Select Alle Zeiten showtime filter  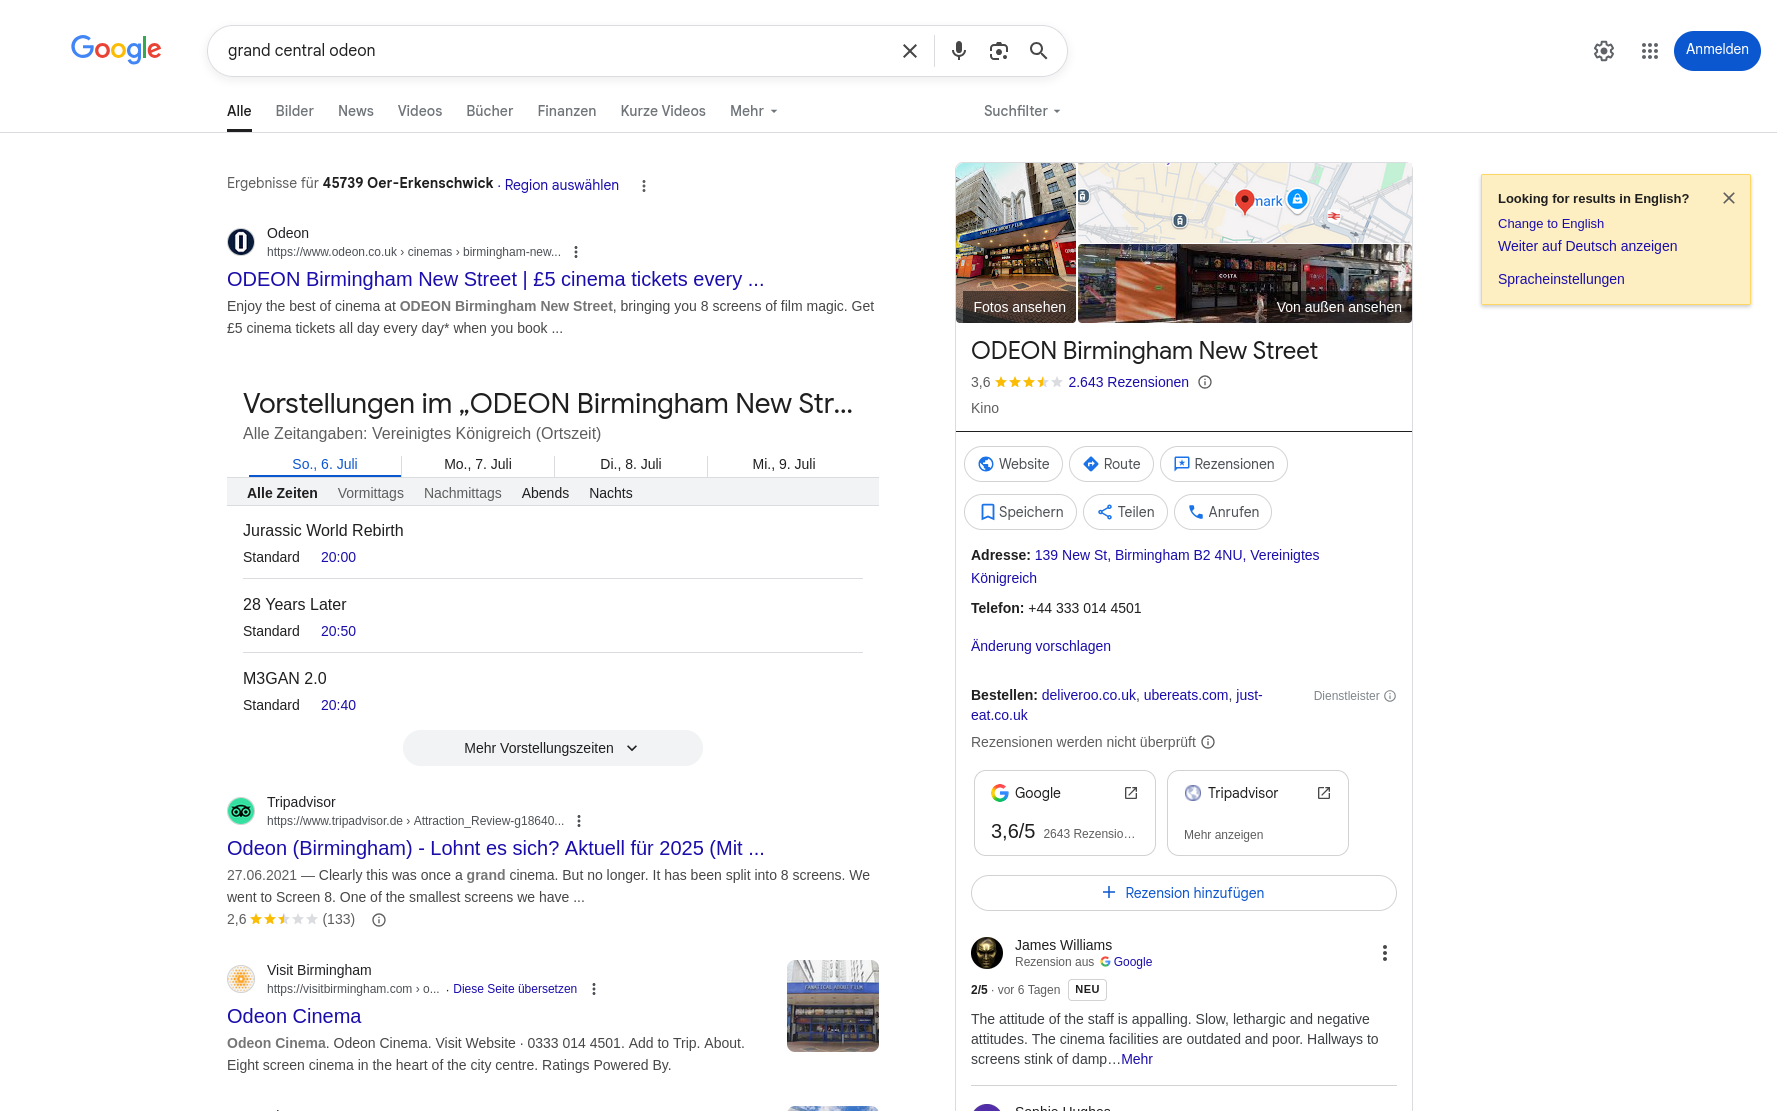pos(282,493)
